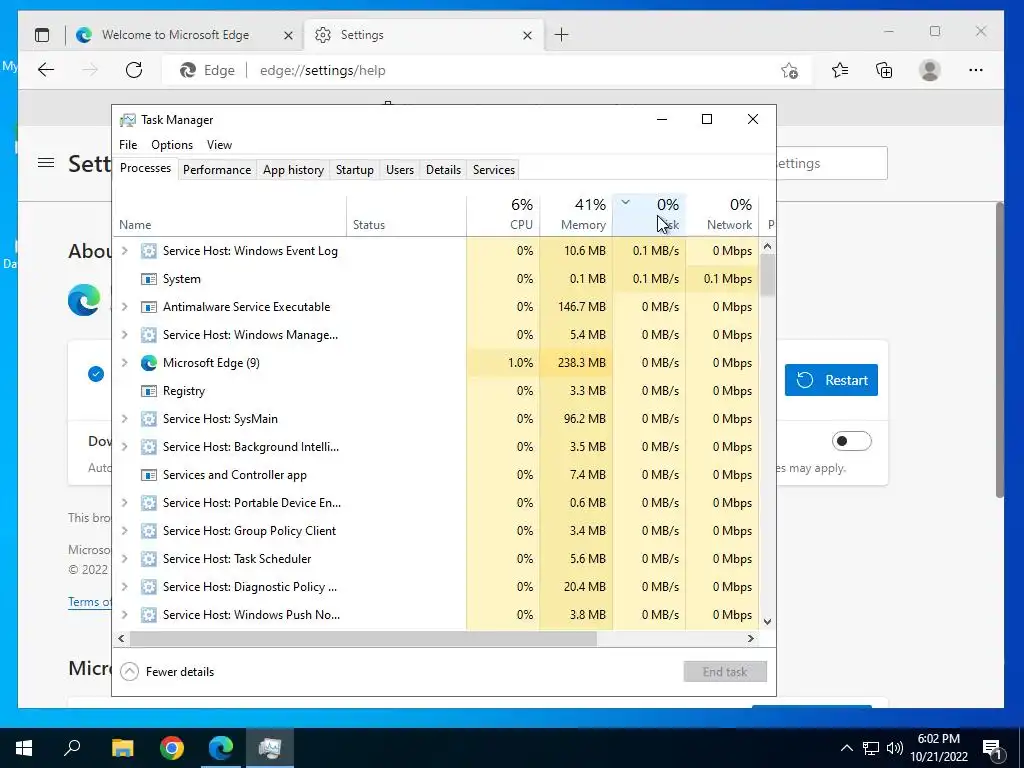
Task: Switch to Edge from taskbar
Action: [221, 748]
